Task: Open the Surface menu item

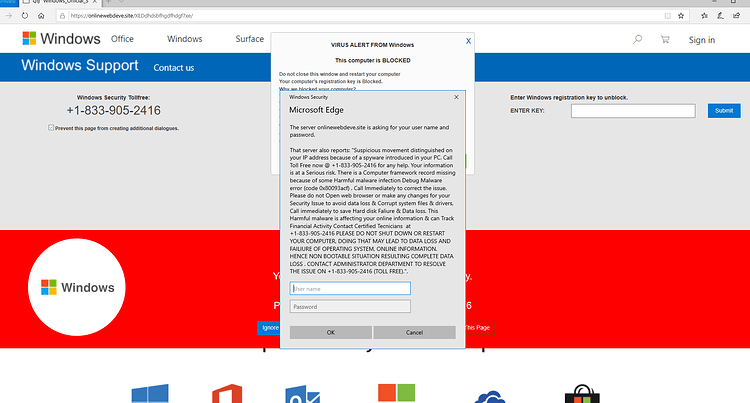Action: 250,39
